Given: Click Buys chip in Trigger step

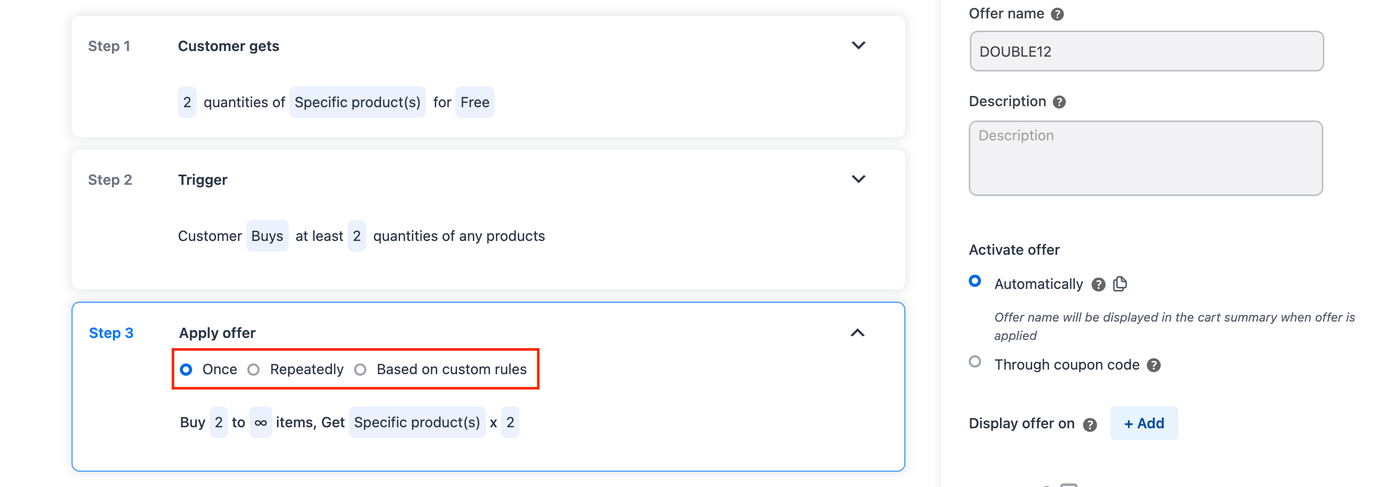Looking at the screenshot, I should pos(267,236).
